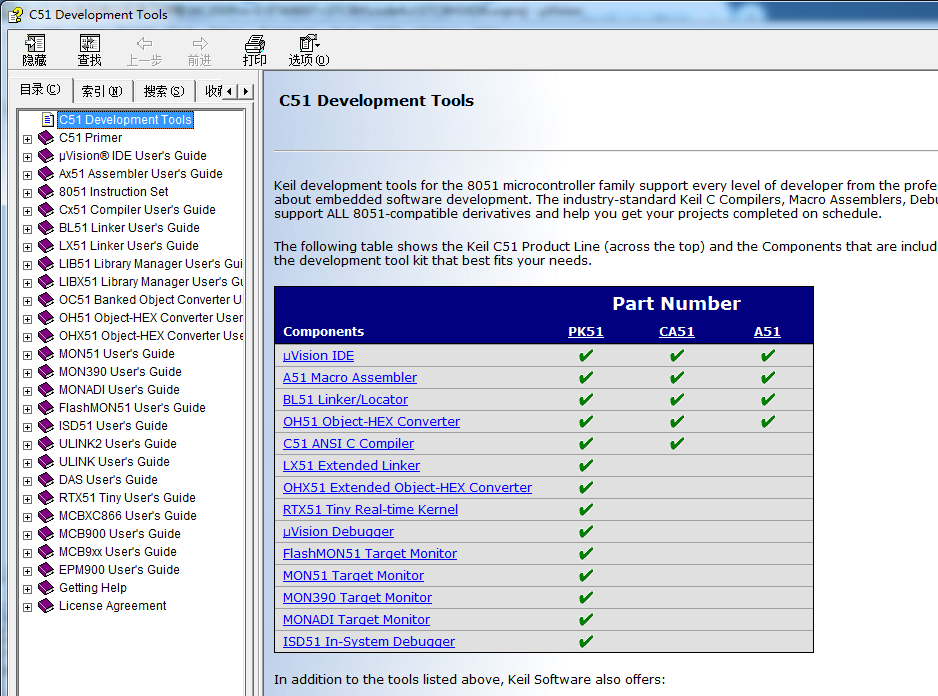The height and width of the screenshot is (696, 938).
Task: Click the book icon for Ax51 Assembler User's Guide
Action: (x=46, y=174)
